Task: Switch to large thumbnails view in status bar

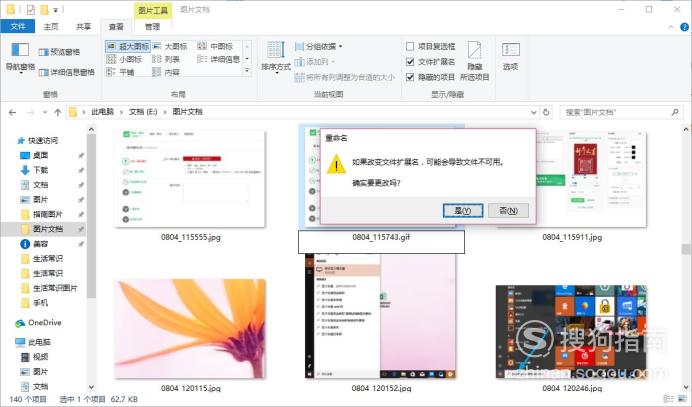Action: click(x=681, y=399)
